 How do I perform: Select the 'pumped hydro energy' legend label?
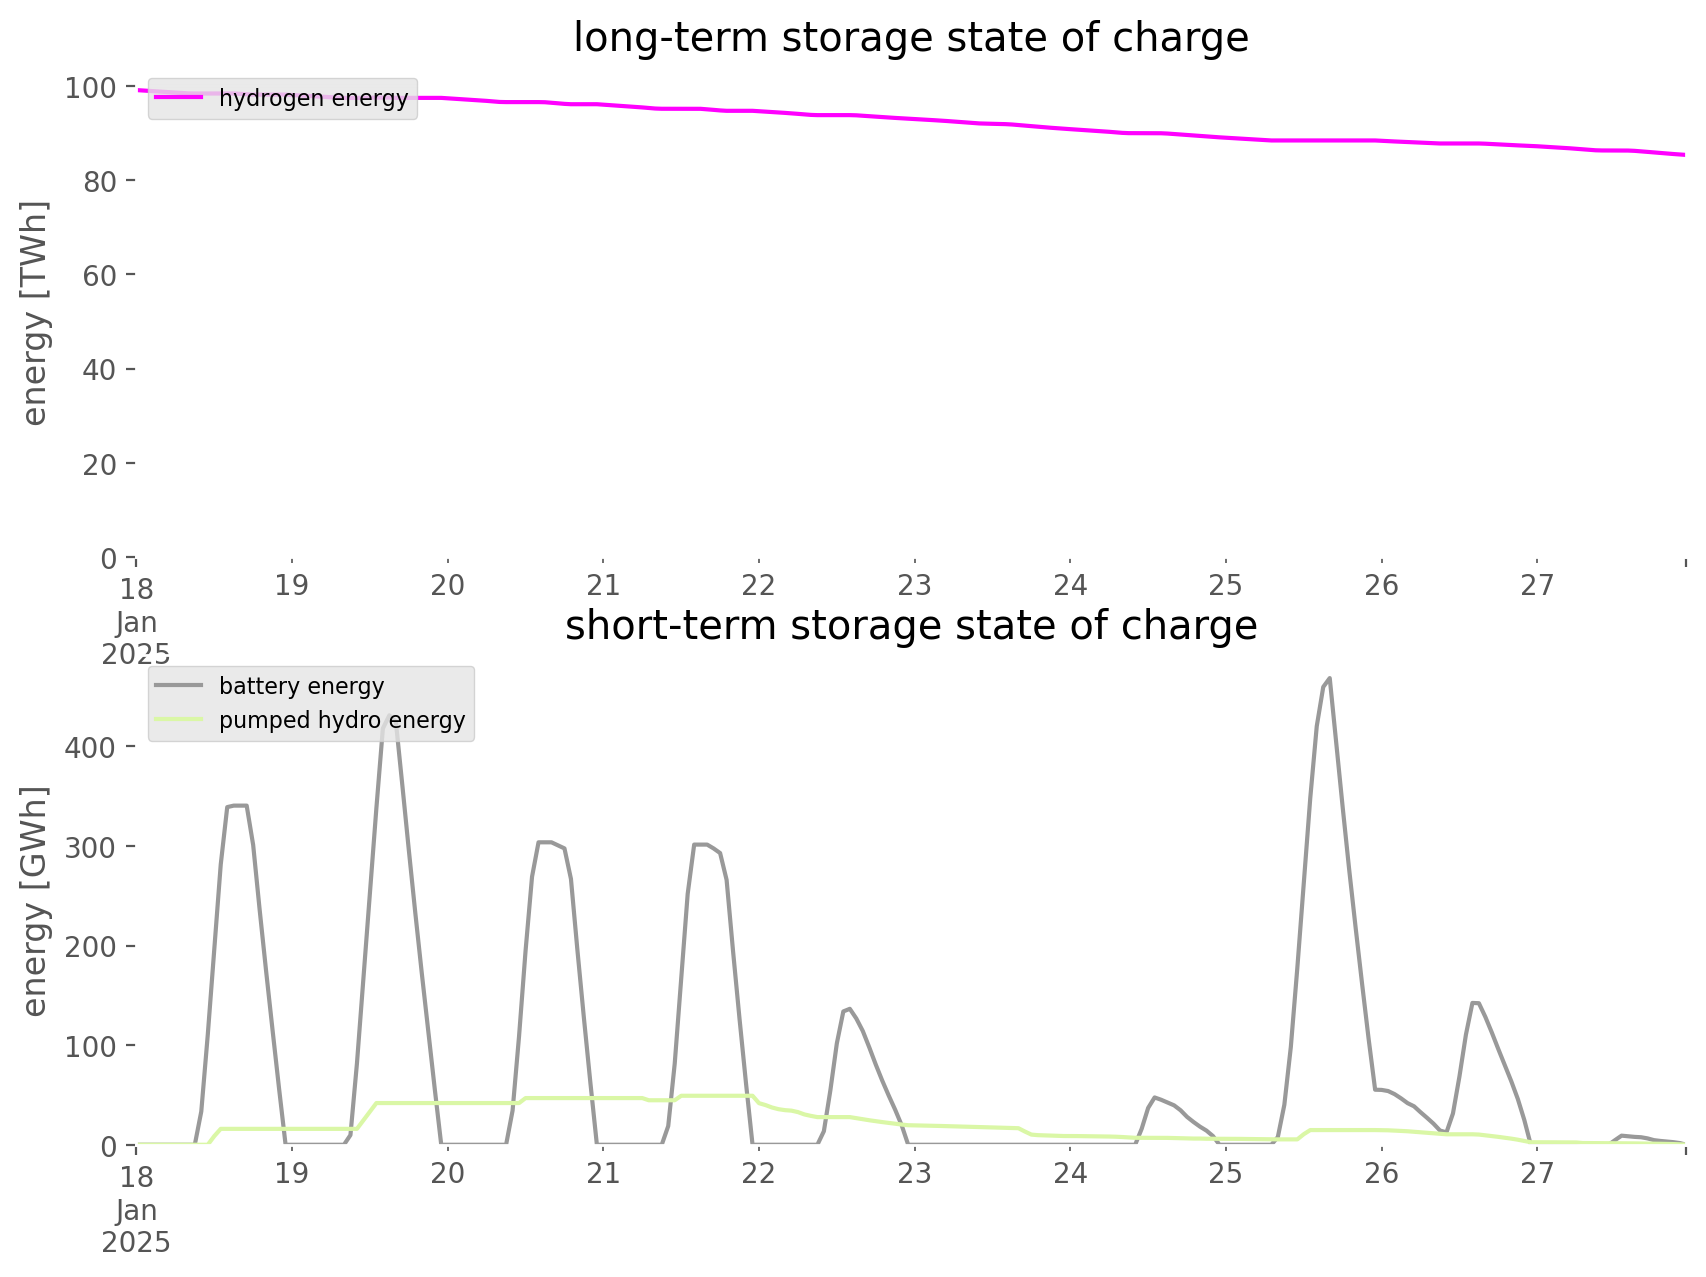pos(342,721)
